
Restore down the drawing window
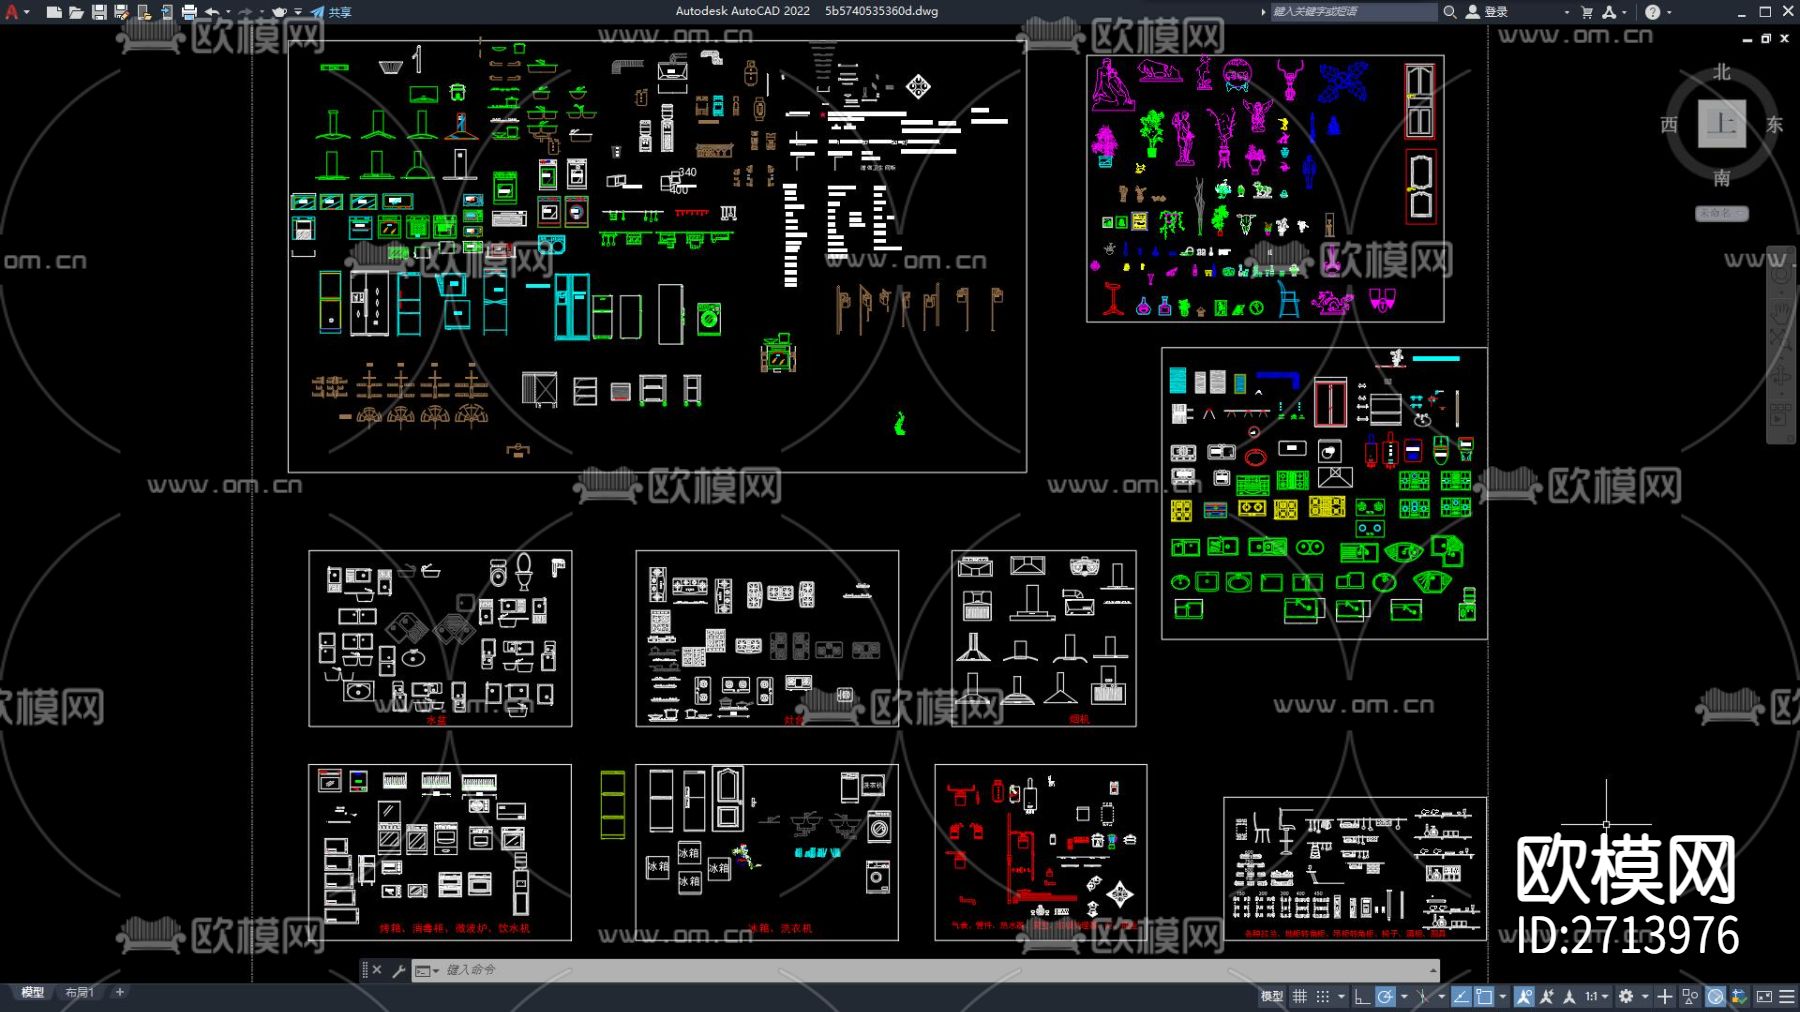point(1766,39)
